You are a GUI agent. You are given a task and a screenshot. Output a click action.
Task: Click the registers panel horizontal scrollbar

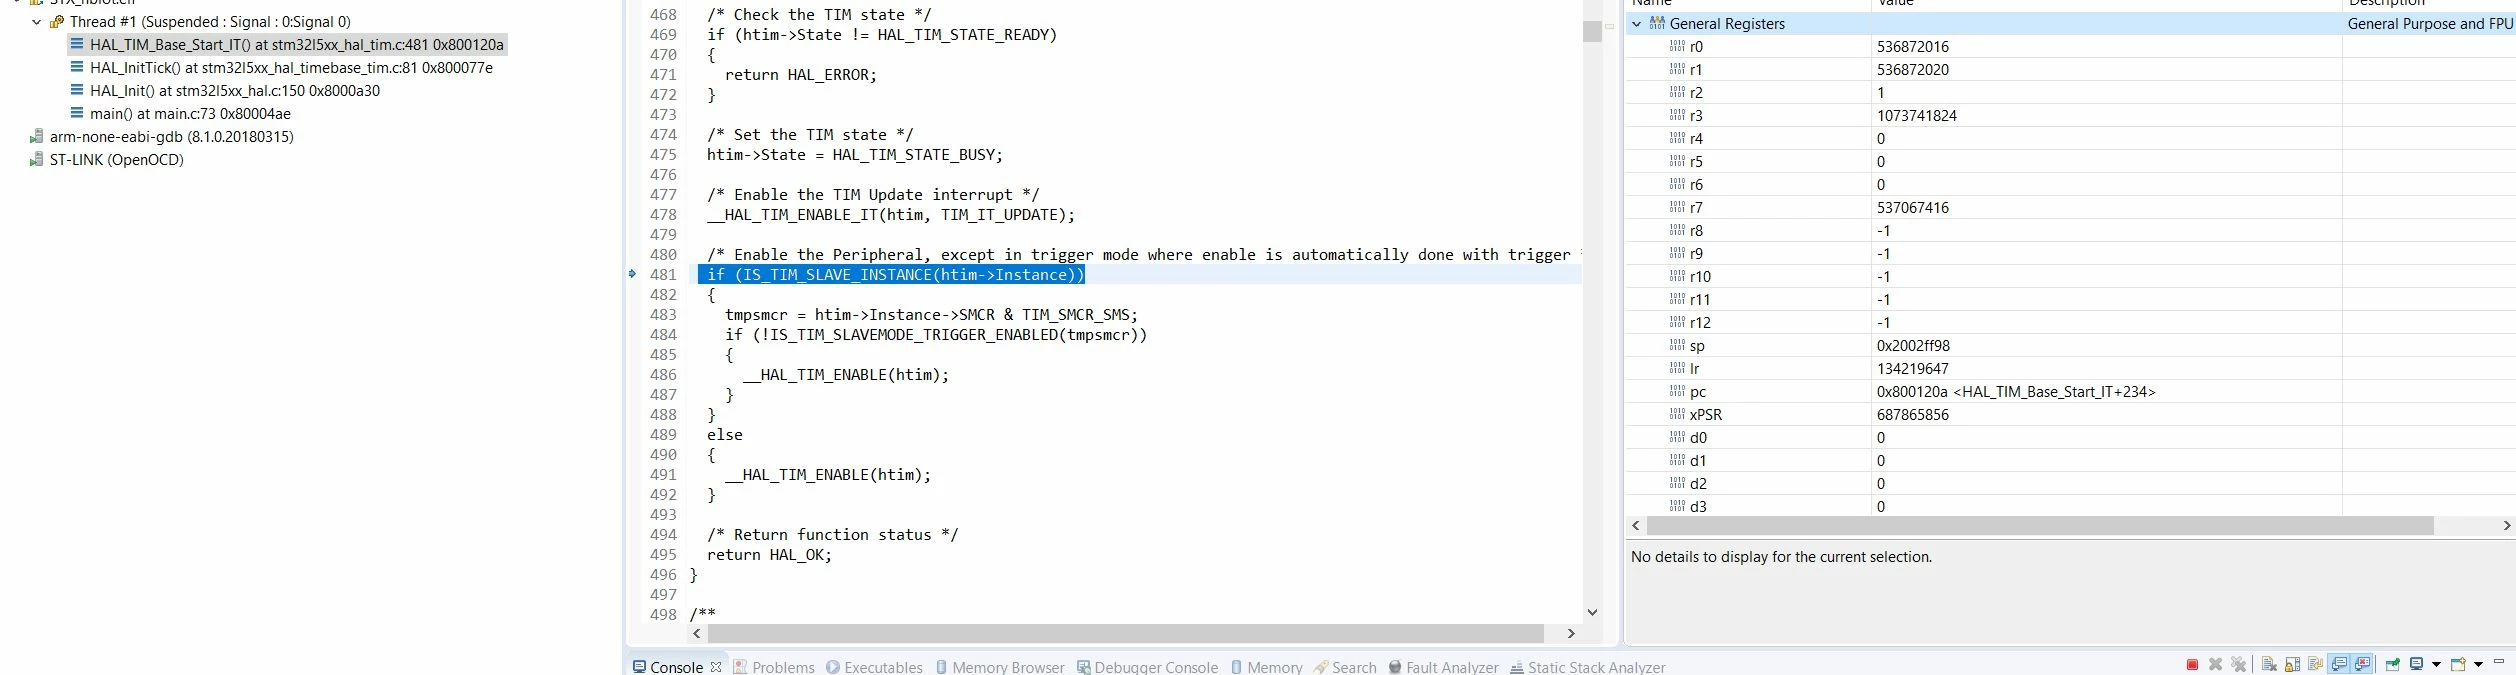pos(2040,525)
